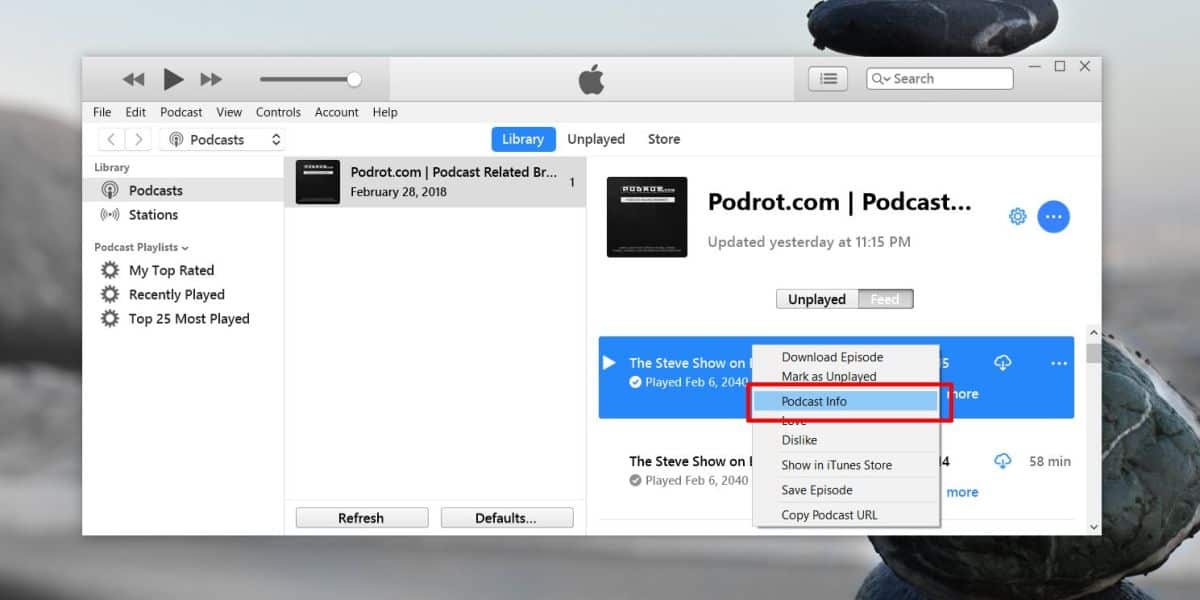Screen dimensions: 1200x600
Task: Click the Top 25 Most Played gear icon
Action: [110, 319]
